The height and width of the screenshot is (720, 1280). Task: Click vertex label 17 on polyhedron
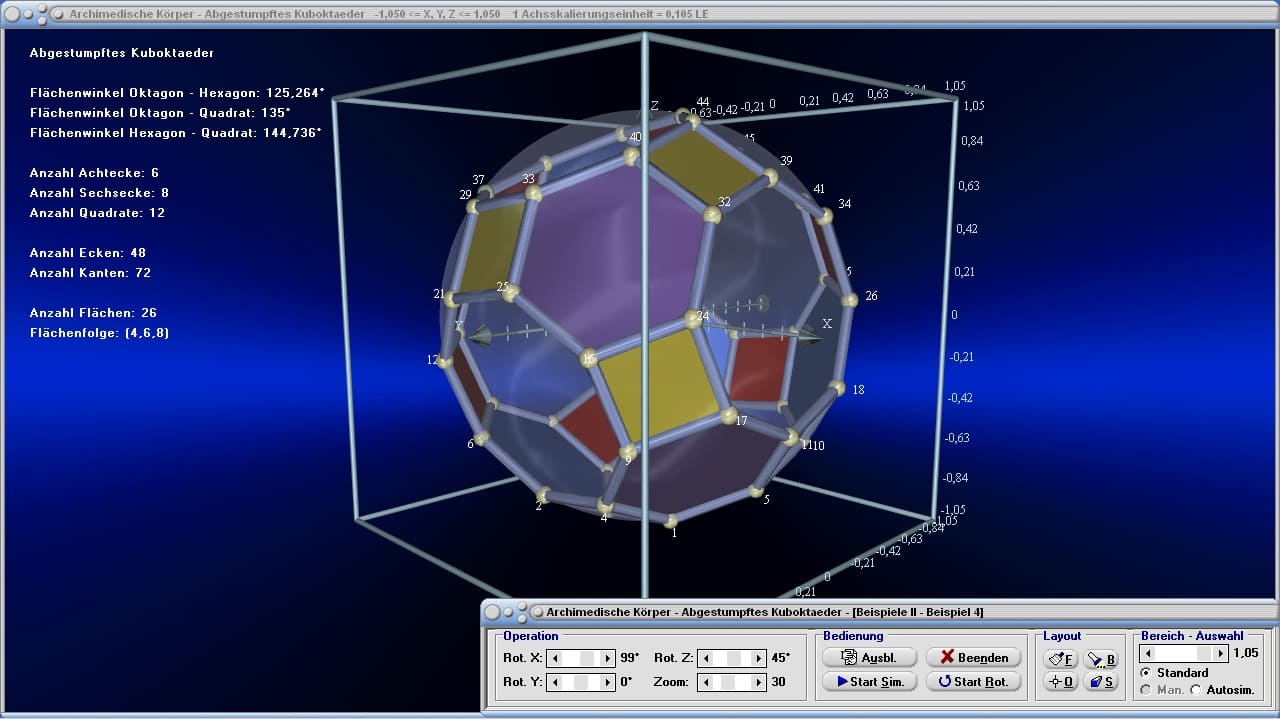tap(741, 421)
